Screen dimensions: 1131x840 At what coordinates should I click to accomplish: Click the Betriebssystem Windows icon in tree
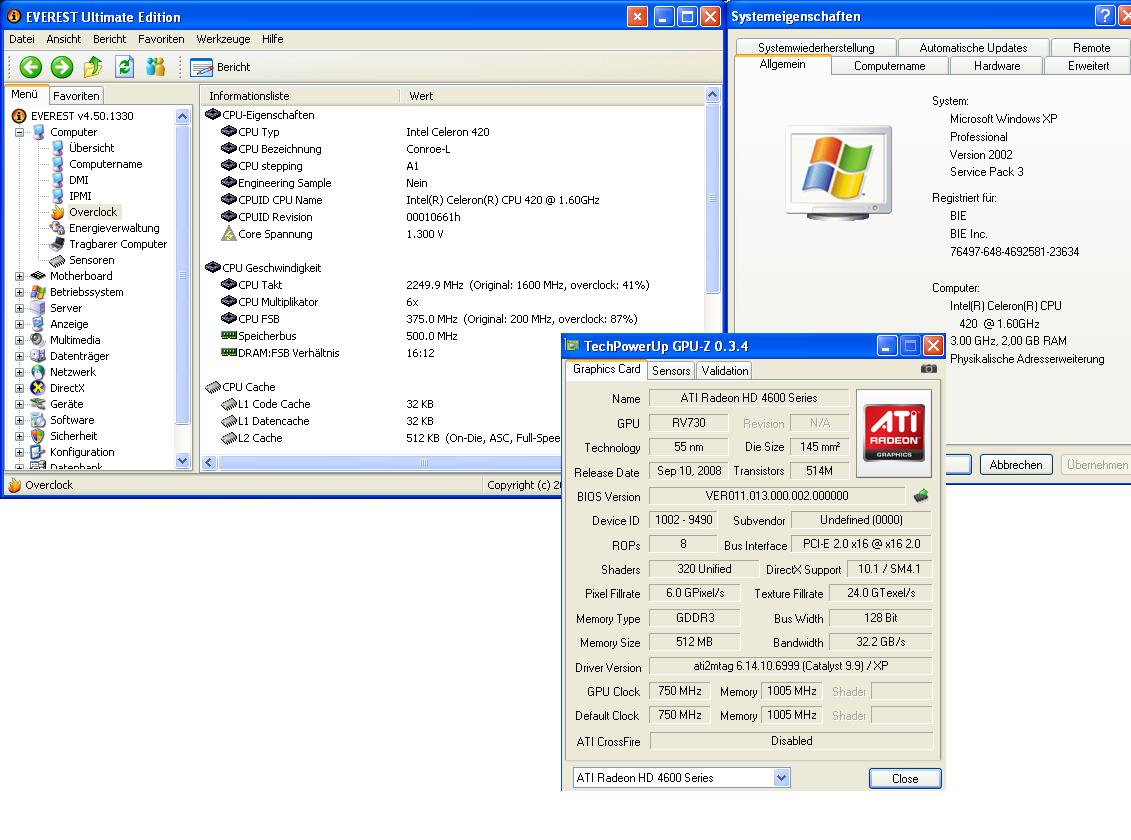(38, 292)
